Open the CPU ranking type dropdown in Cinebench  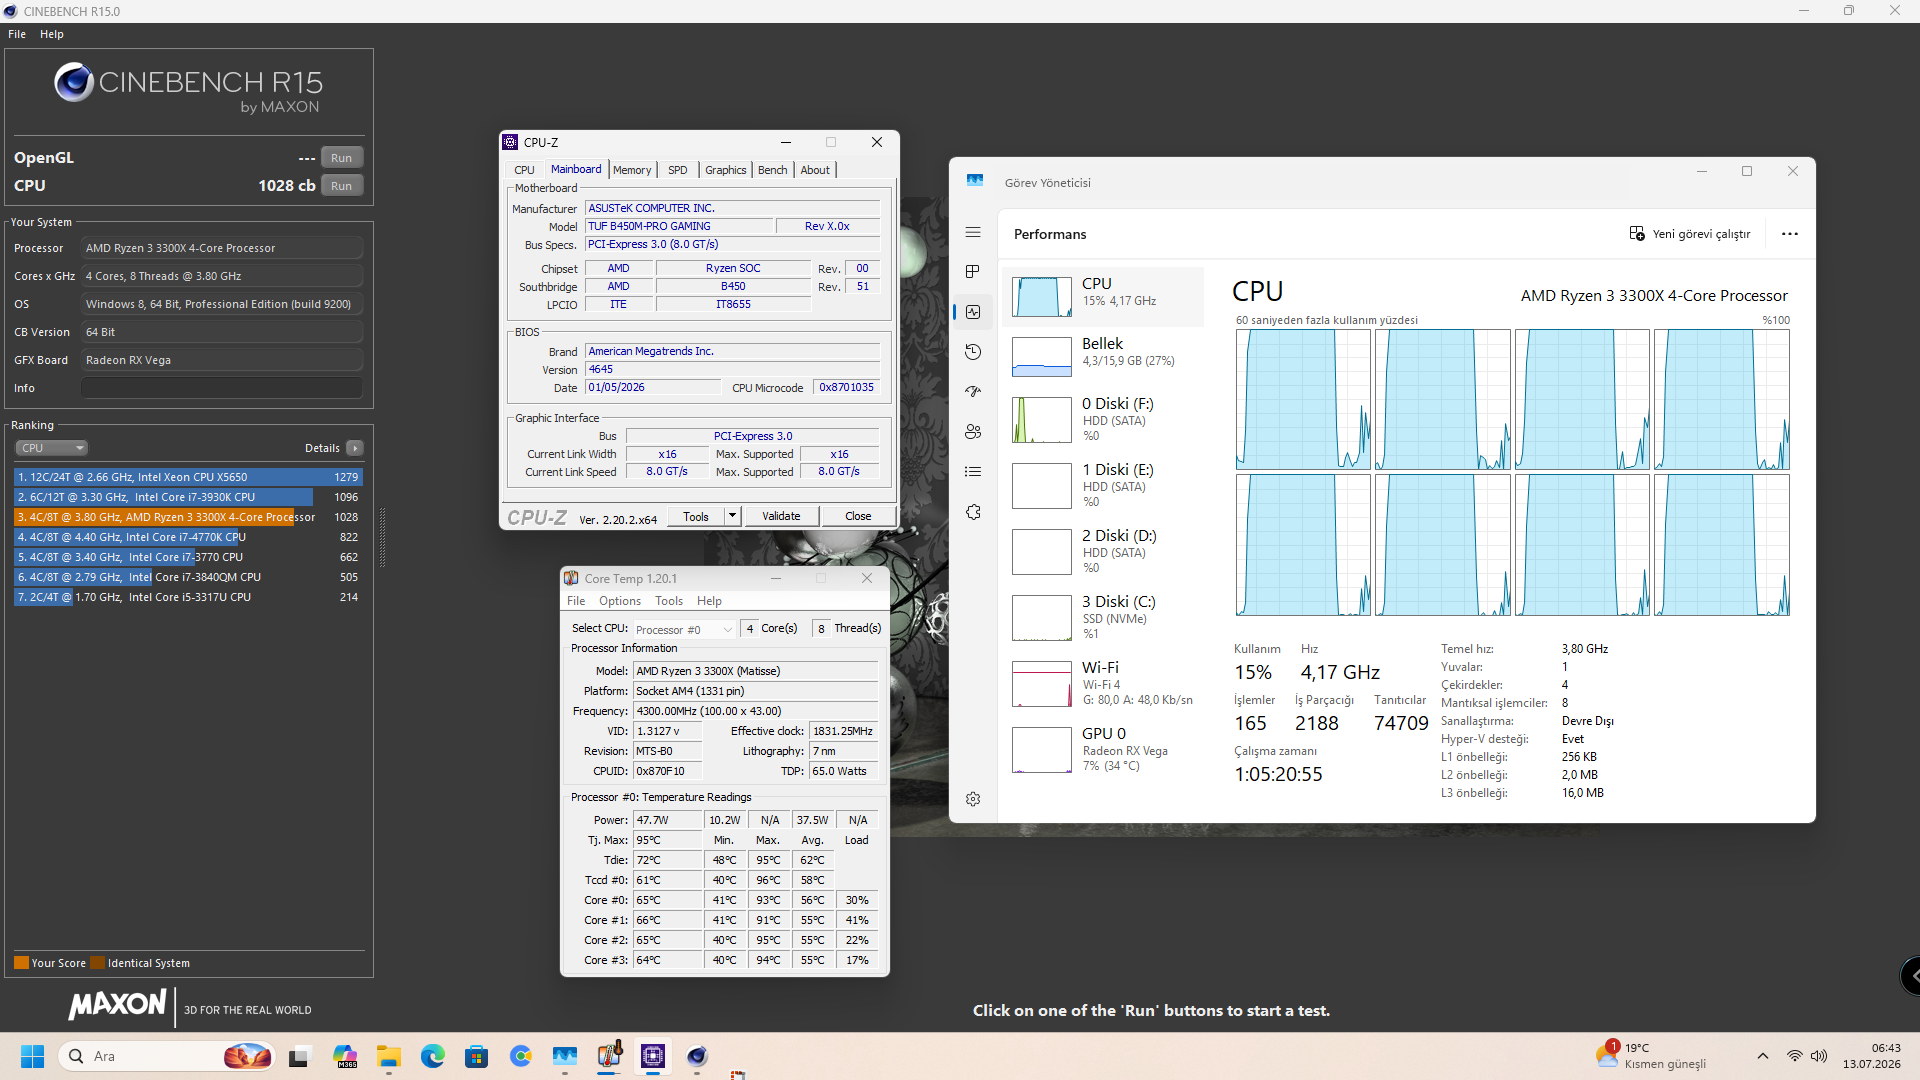[52, 448]
